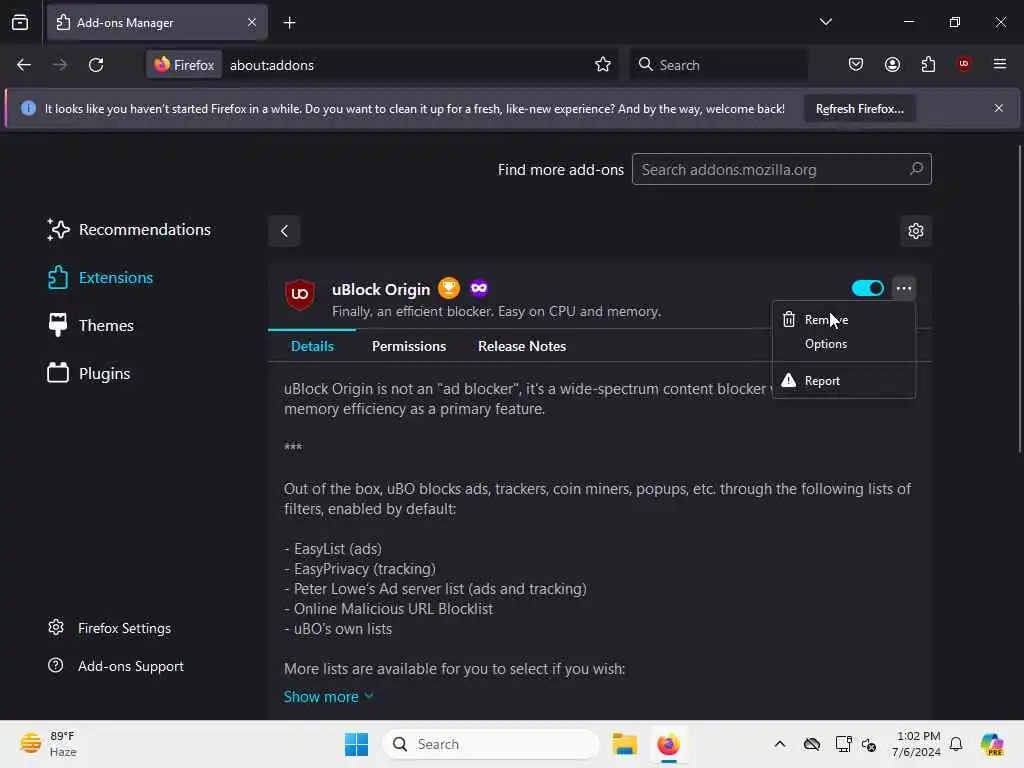Choose Remove from the extension menu
The height and width of the screenshot is (768, 1024).
843,319
